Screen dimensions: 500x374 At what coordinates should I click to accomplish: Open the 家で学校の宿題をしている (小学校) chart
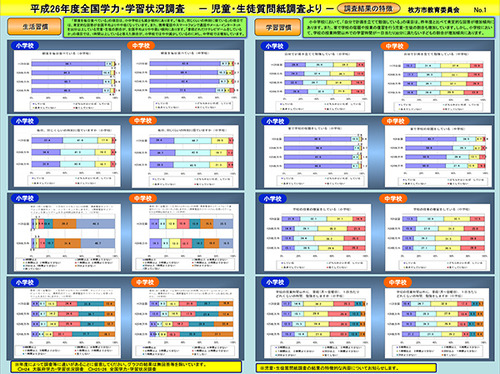[316, 156]
